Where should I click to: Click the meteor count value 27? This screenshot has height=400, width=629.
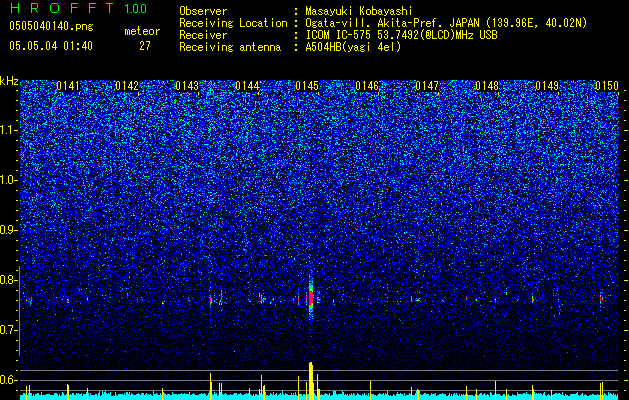click(145, 46)
